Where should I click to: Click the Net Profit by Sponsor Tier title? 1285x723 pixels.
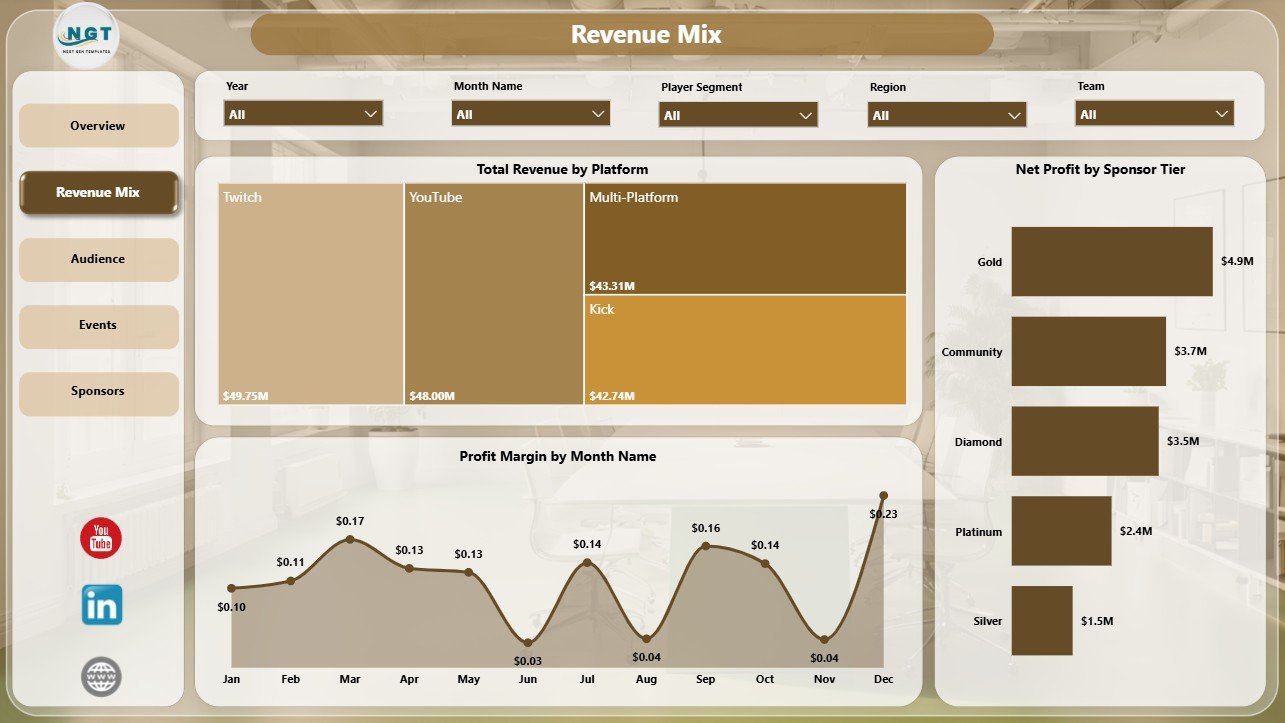click(x=1100, y=170)
